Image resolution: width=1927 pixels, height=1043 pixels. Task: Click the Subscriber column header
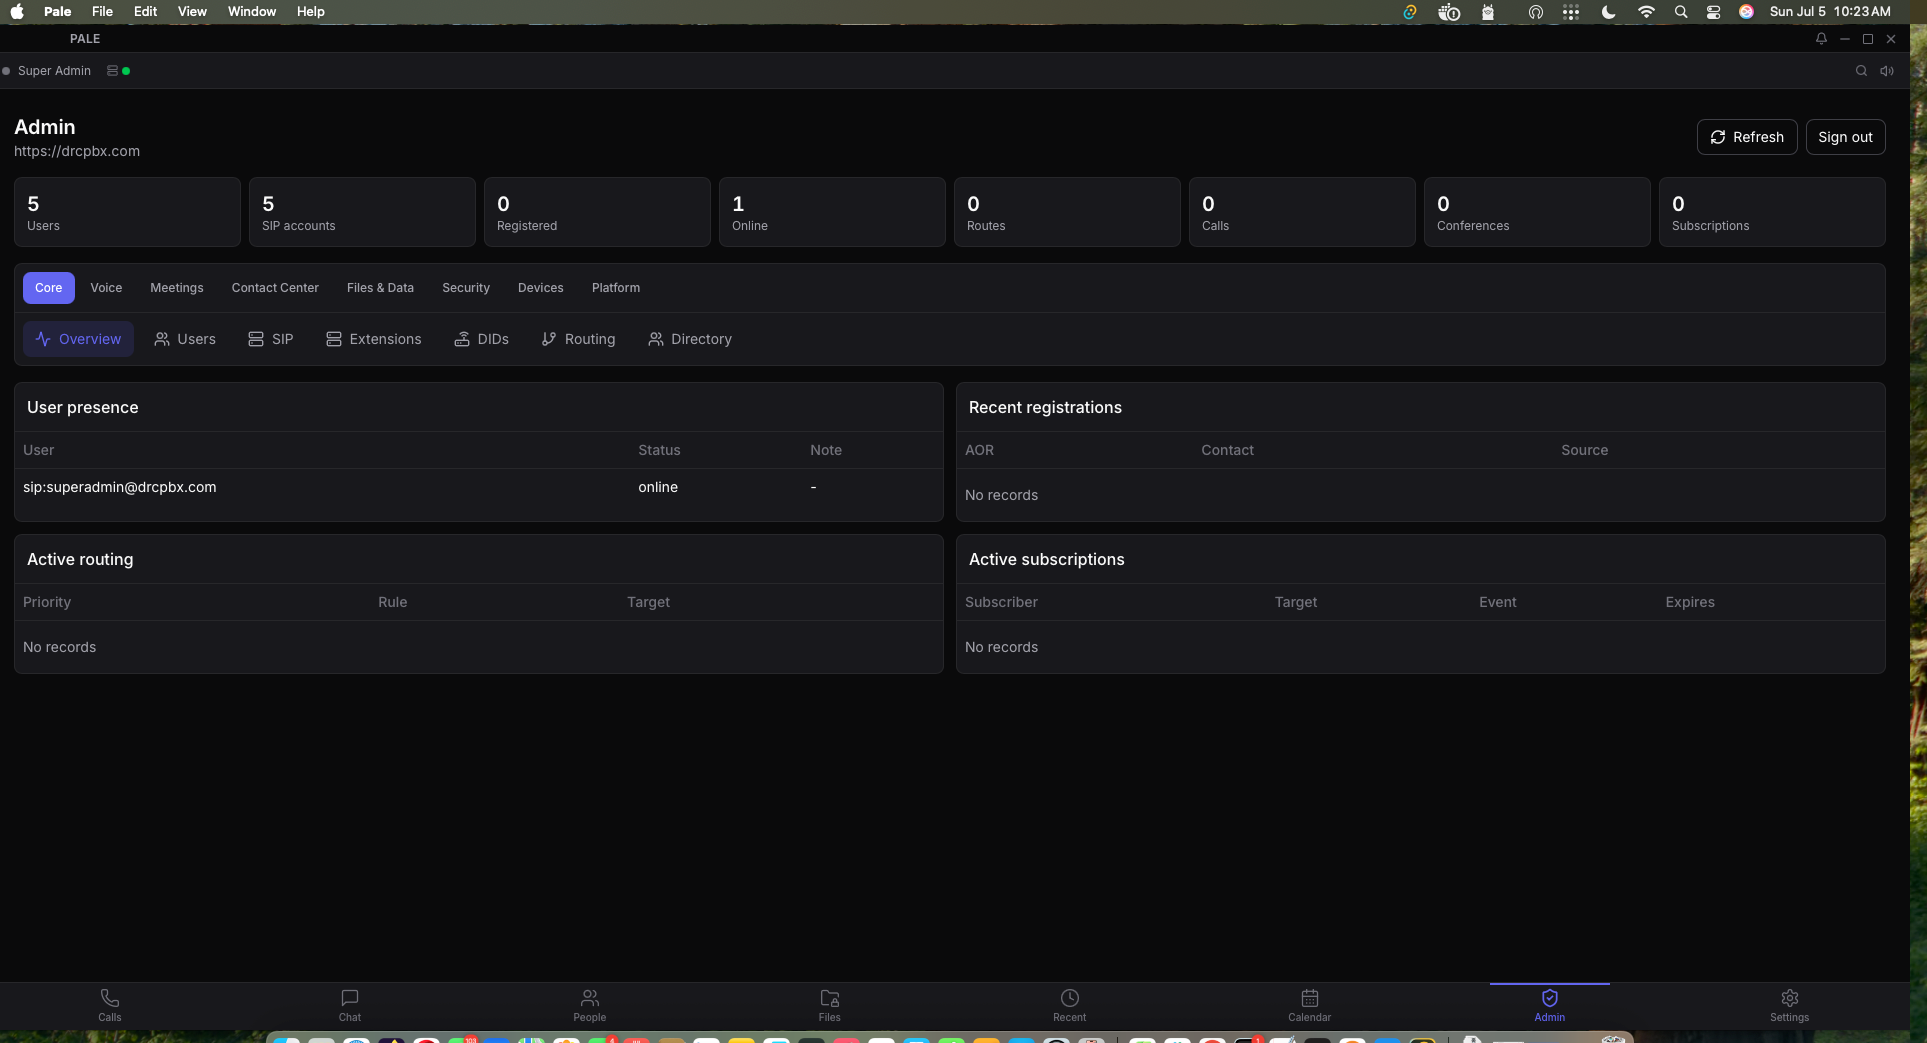tap(1001, 603)
